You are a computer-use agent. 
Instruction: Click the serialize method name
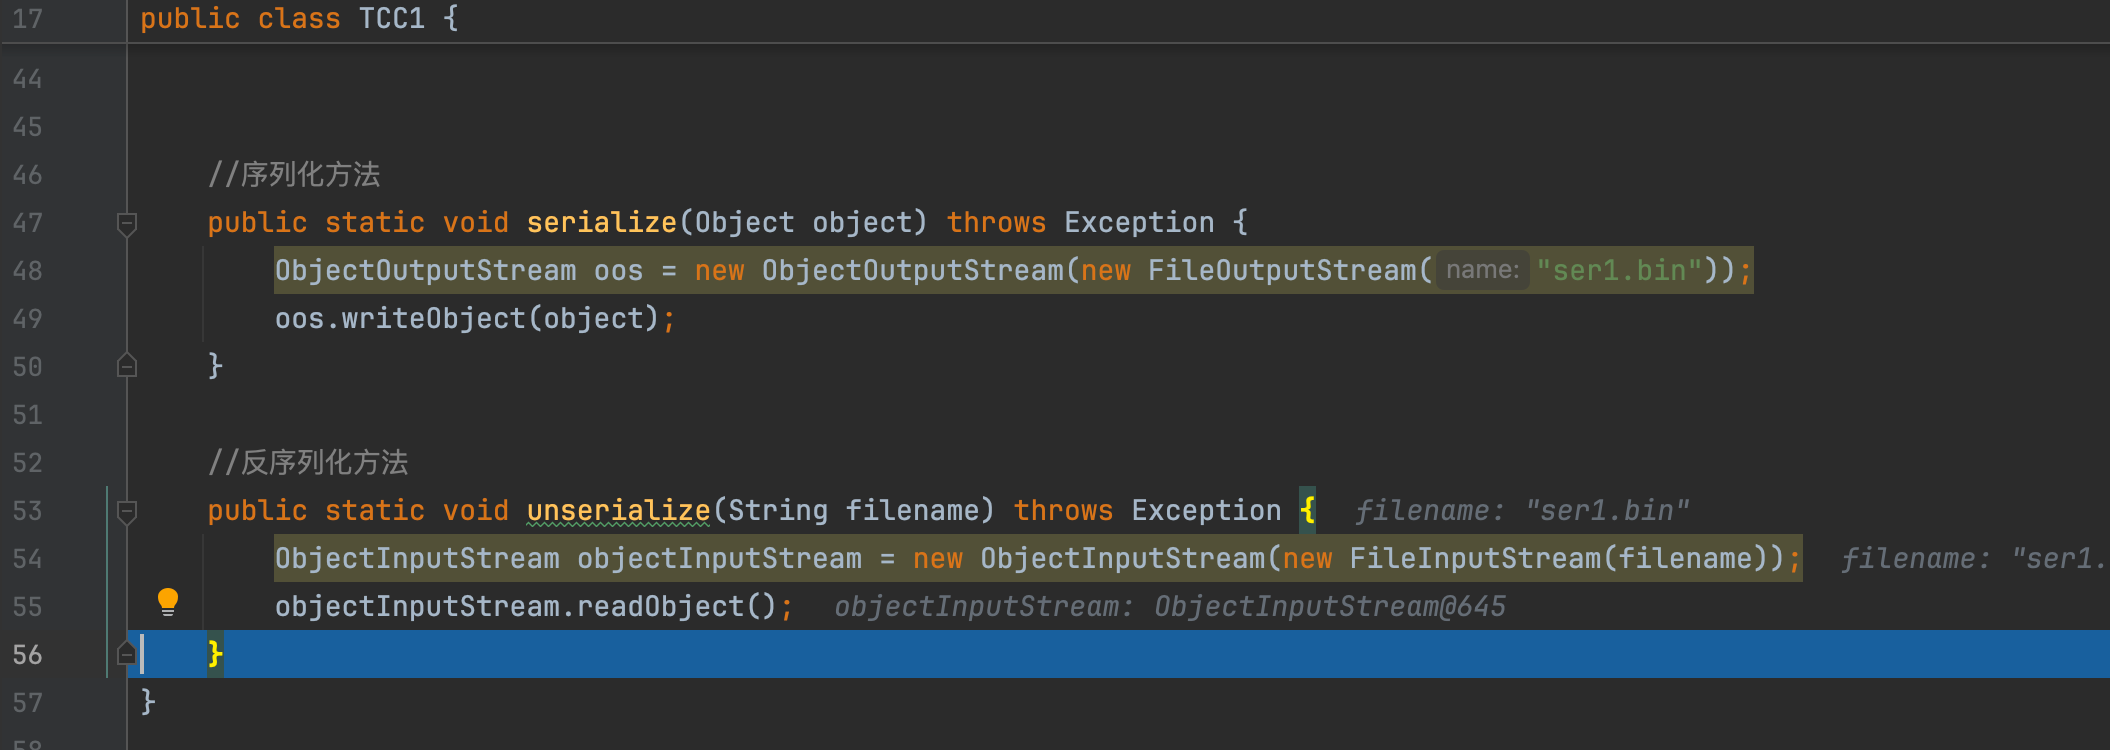[x=601, y=223]
